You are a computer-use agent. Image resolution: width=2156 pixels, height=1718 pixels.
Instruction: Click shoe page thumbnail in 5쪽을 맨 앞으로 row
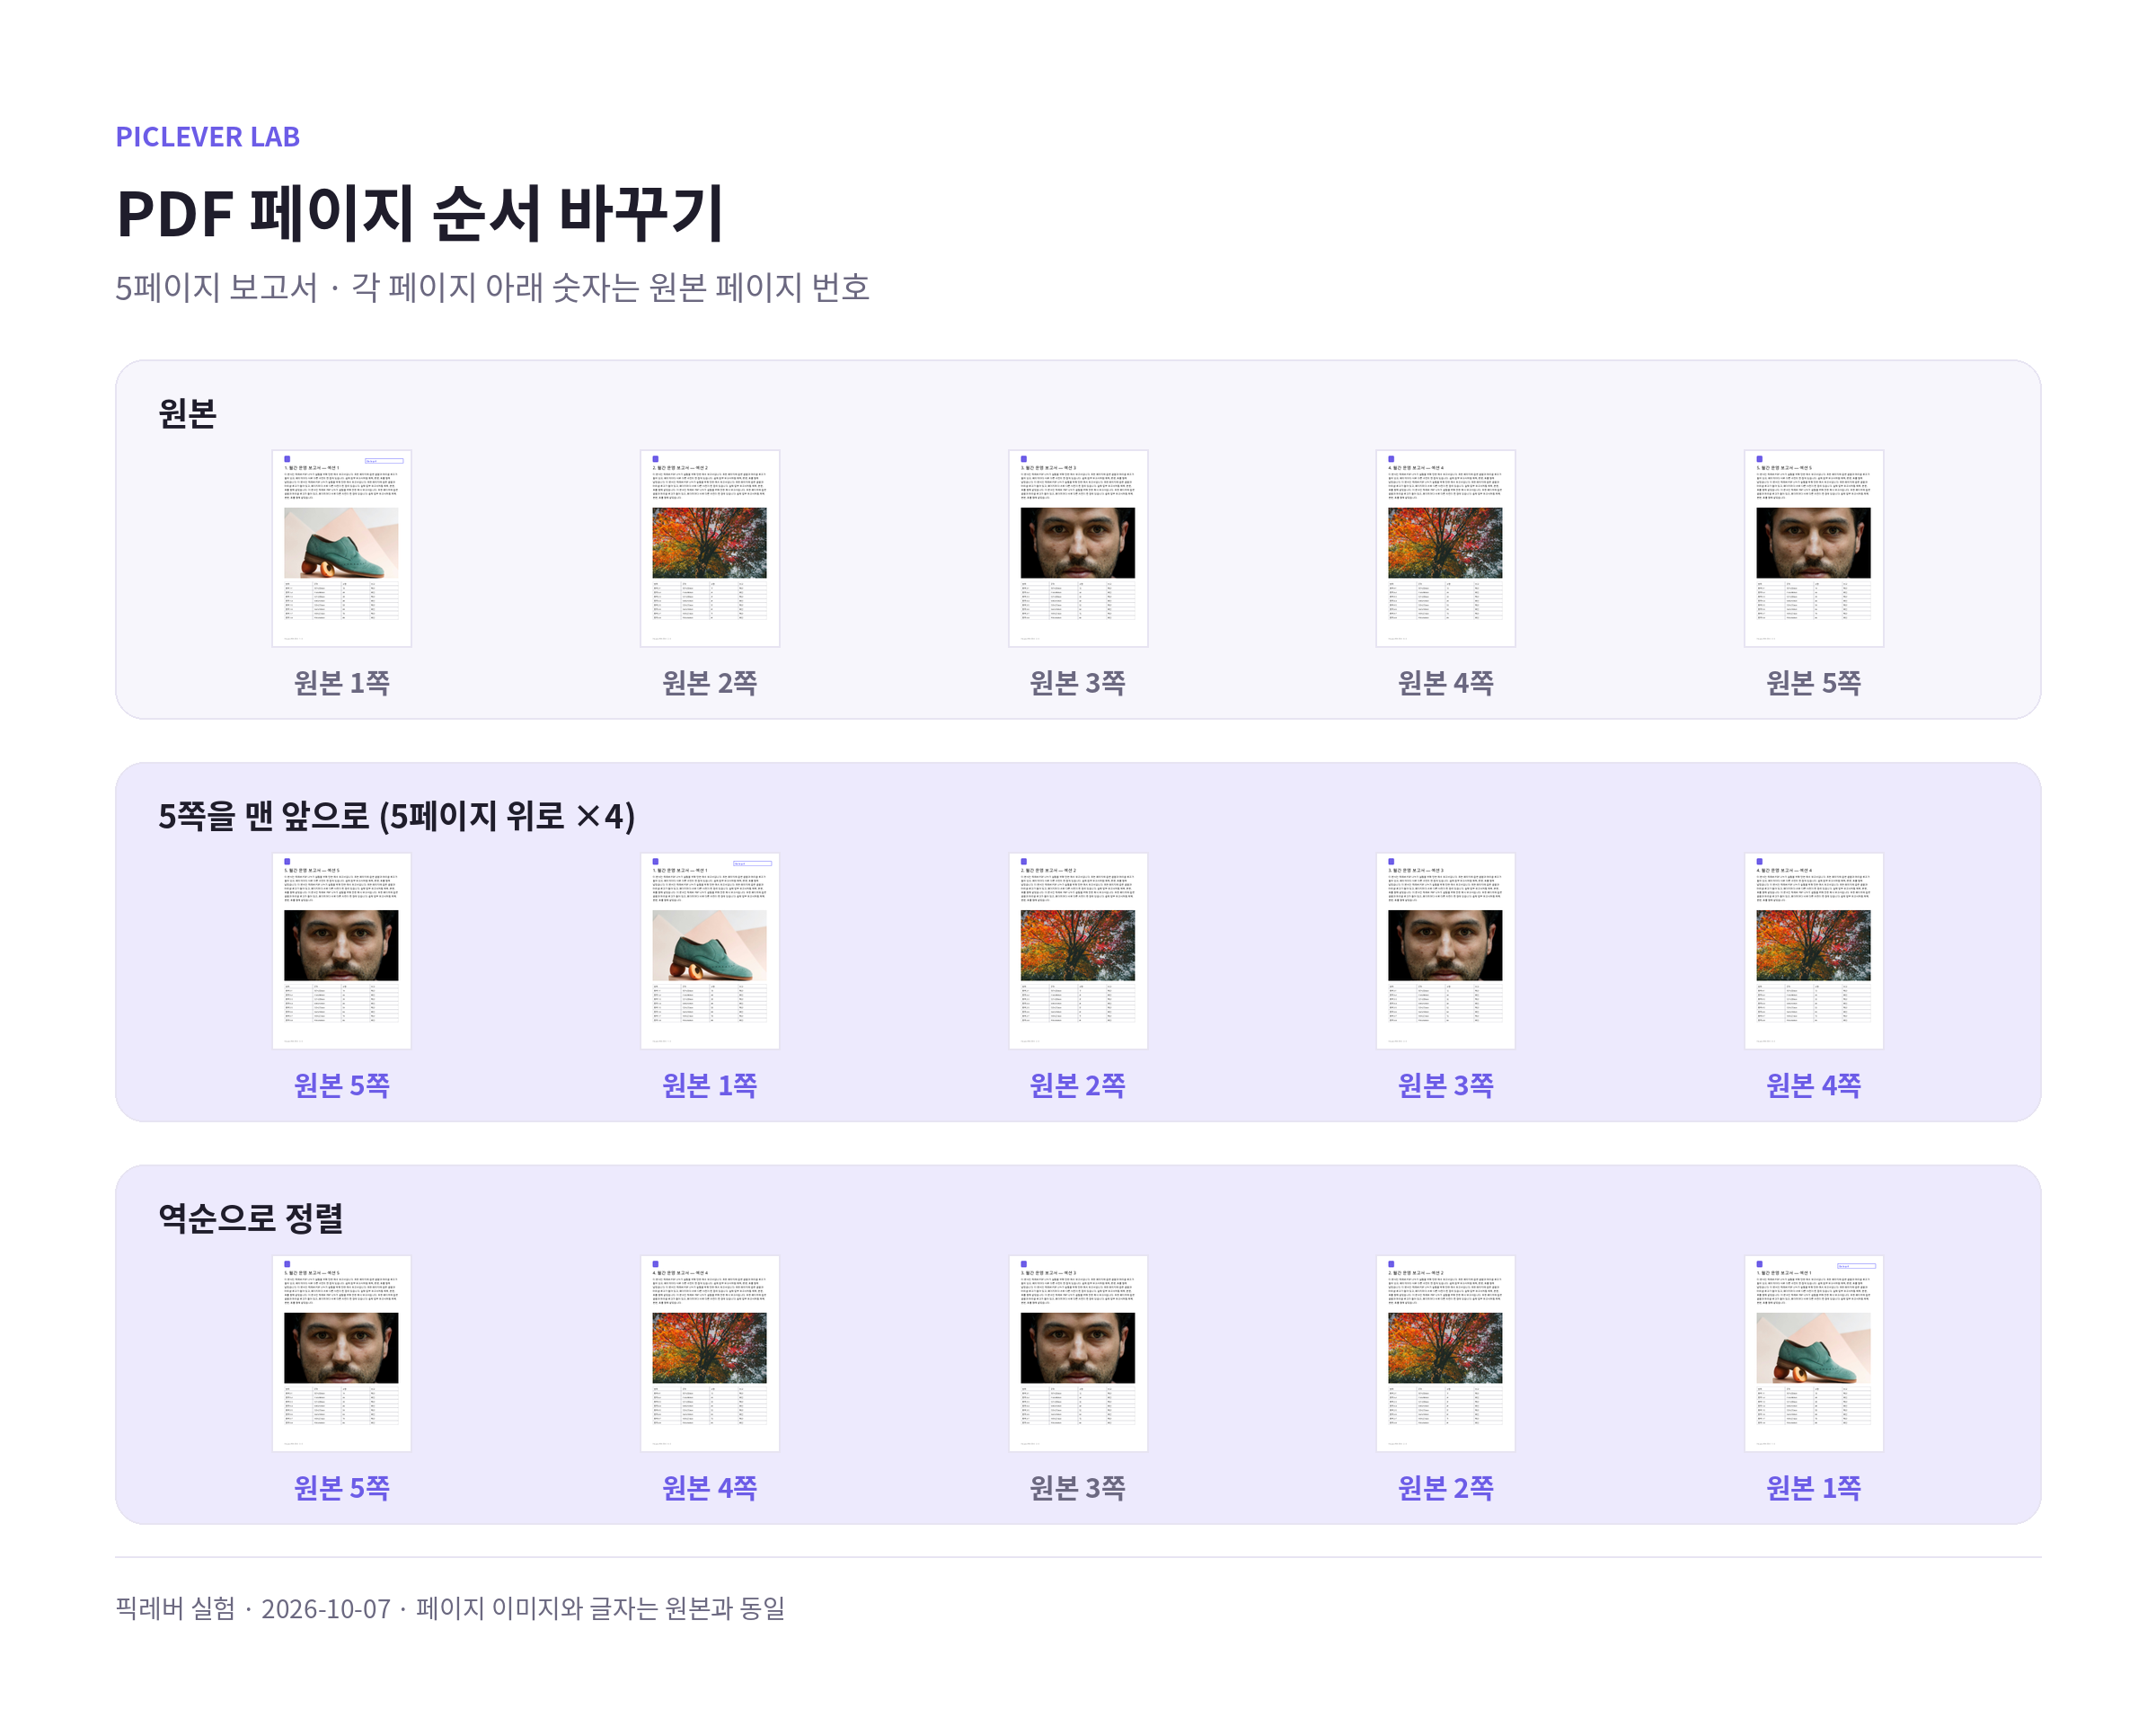click(709, 951)
